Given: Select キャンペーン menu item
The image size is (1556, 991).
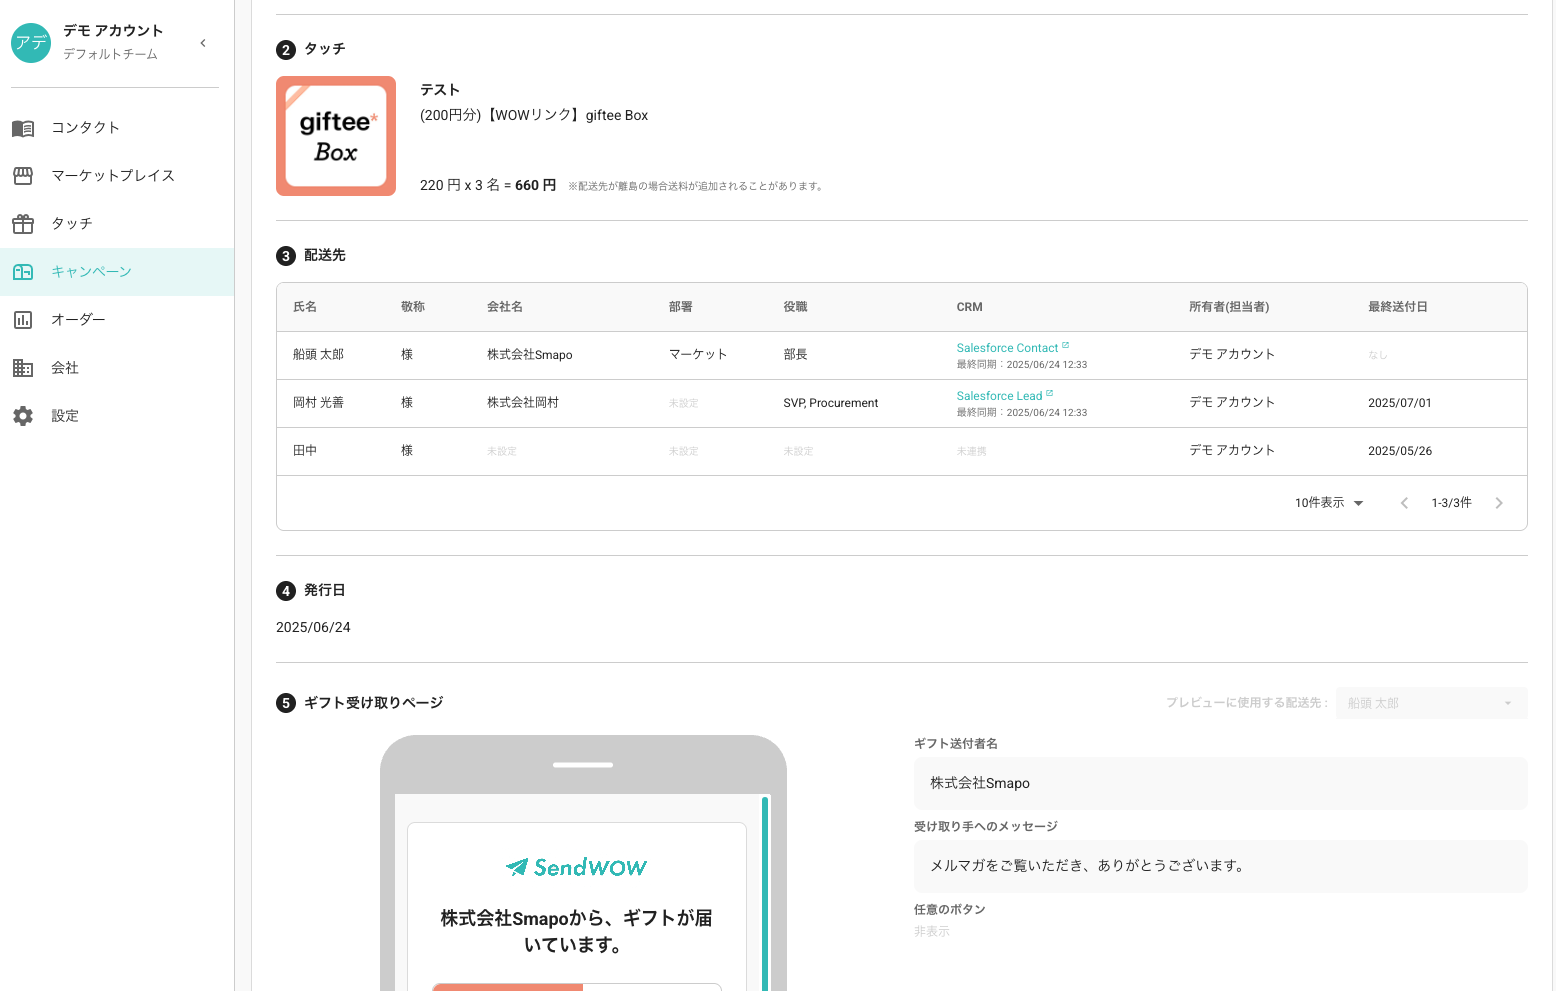Looking at the screenshot, I should [117, 272].
